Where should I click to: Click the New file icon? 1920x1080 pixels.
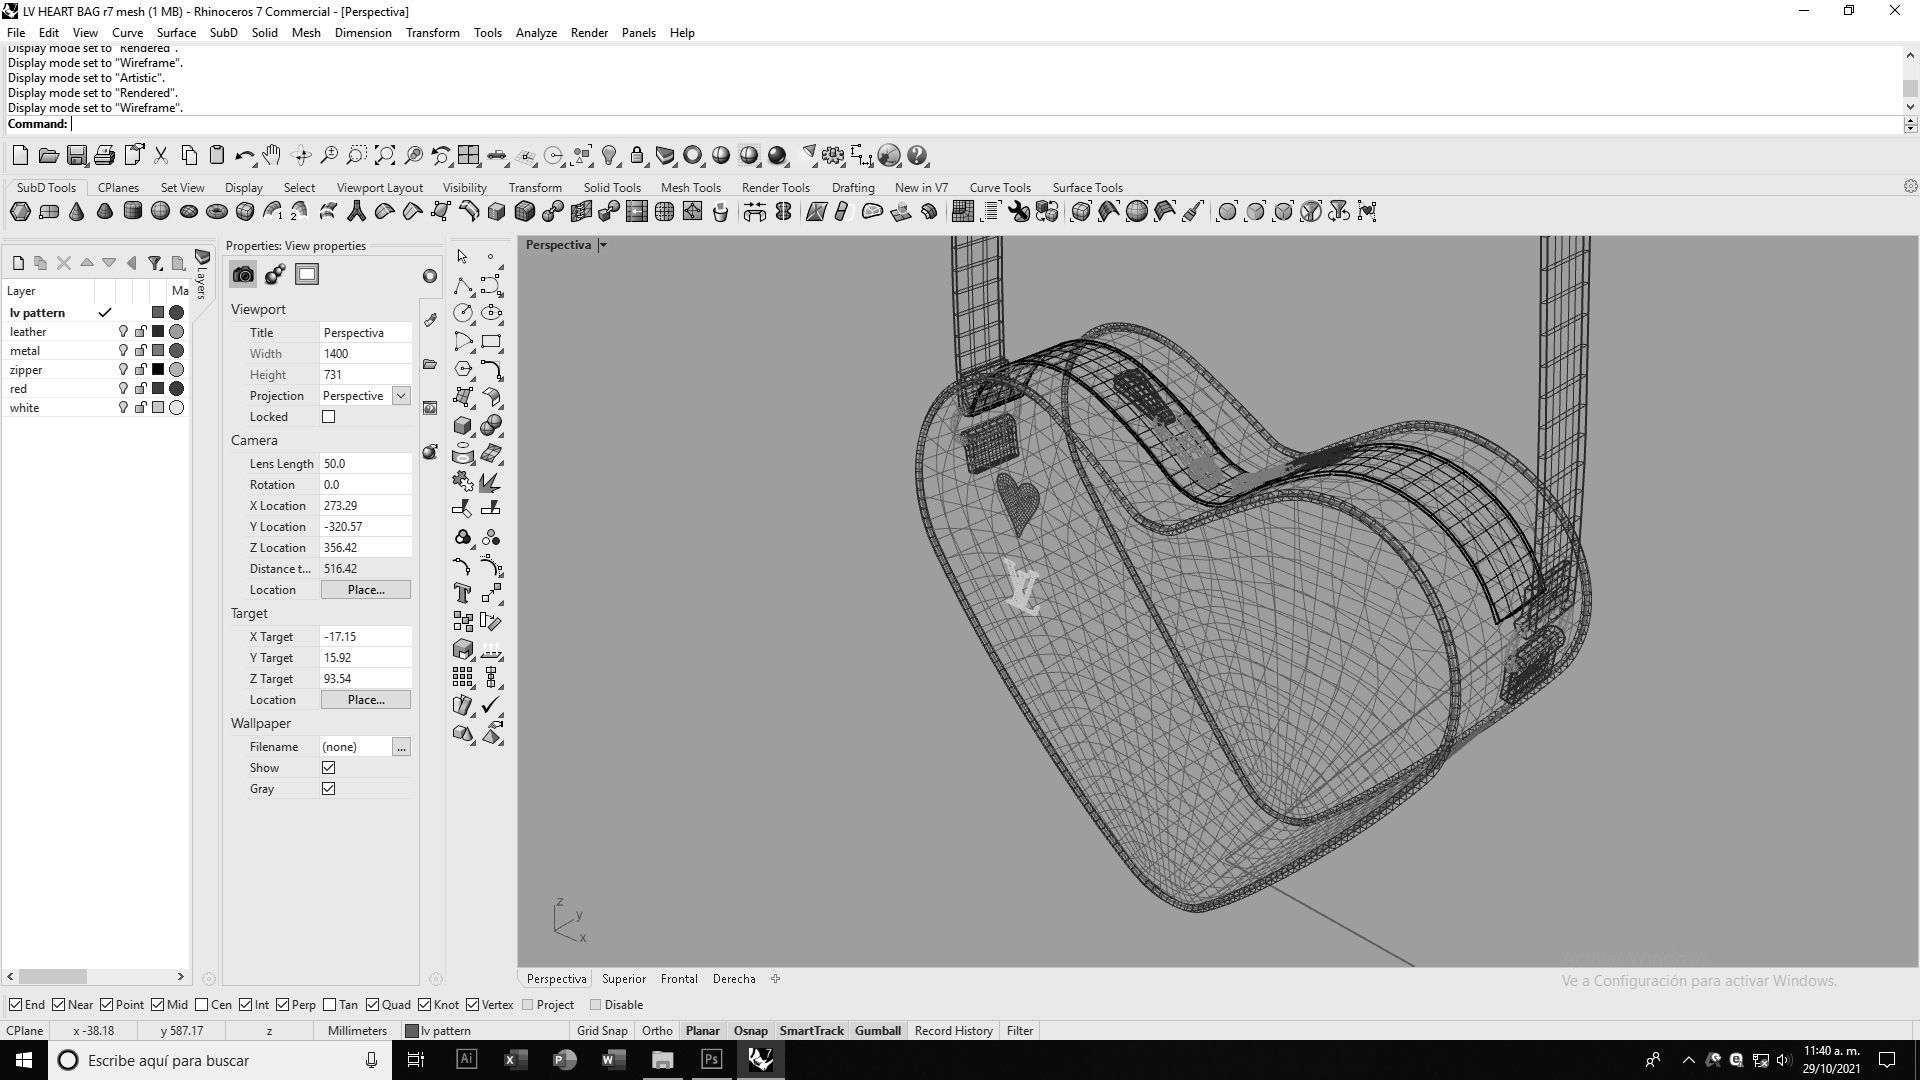(20, 156)
